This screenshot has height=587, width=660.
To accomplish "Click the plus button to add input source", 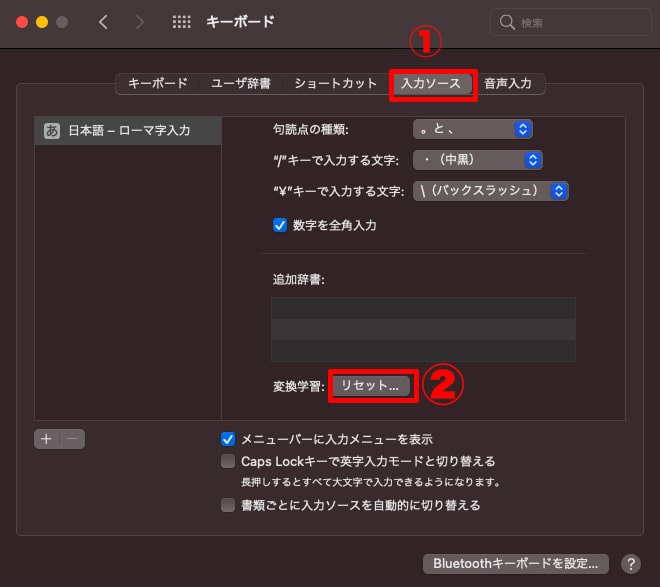I will (47, 439).
